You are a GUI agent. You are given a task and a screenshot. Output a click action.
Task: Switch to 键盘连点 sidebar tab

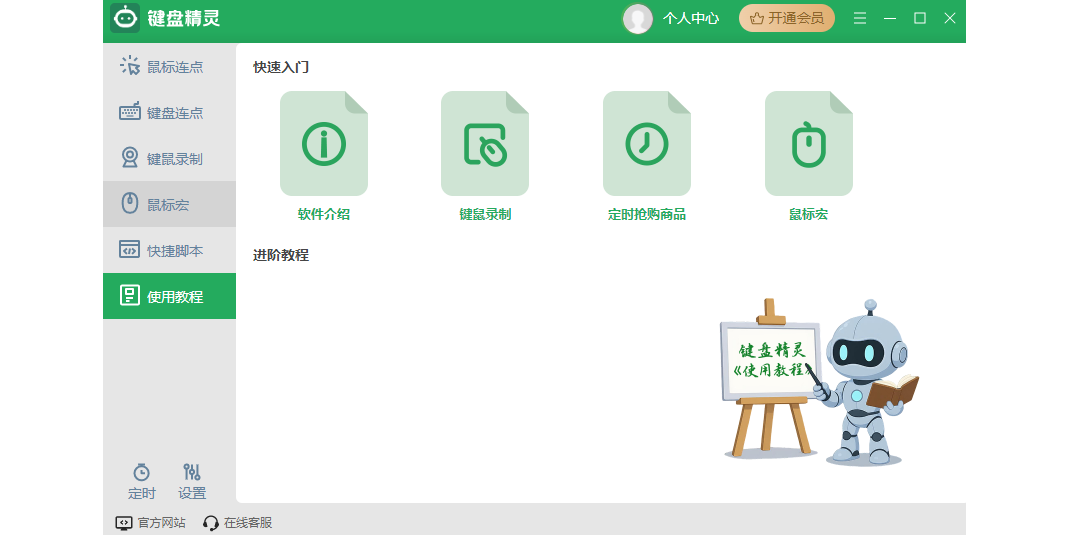[169, 113]
